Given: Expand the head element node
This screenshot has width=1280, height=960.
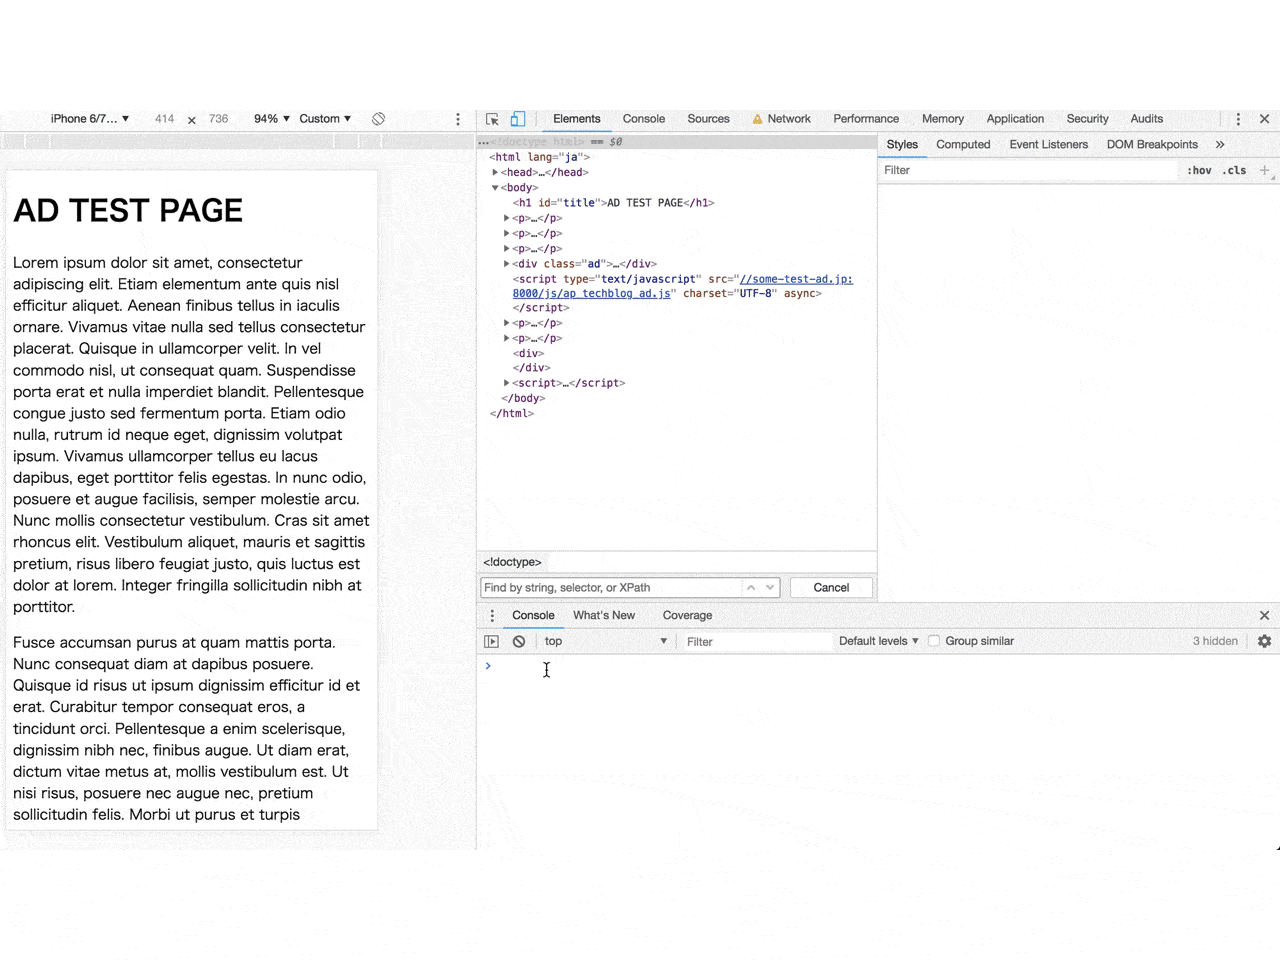Looking at the screenshot, I should tap(495, 172).
